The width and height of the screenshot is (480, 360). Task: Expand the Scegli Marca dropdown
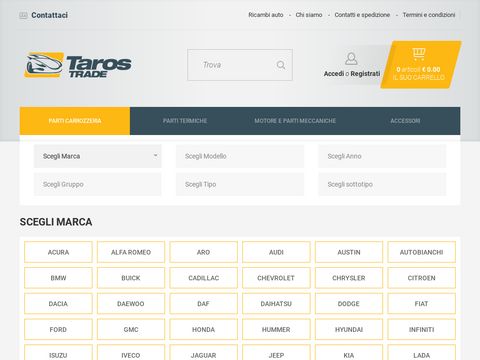point(98,156)
